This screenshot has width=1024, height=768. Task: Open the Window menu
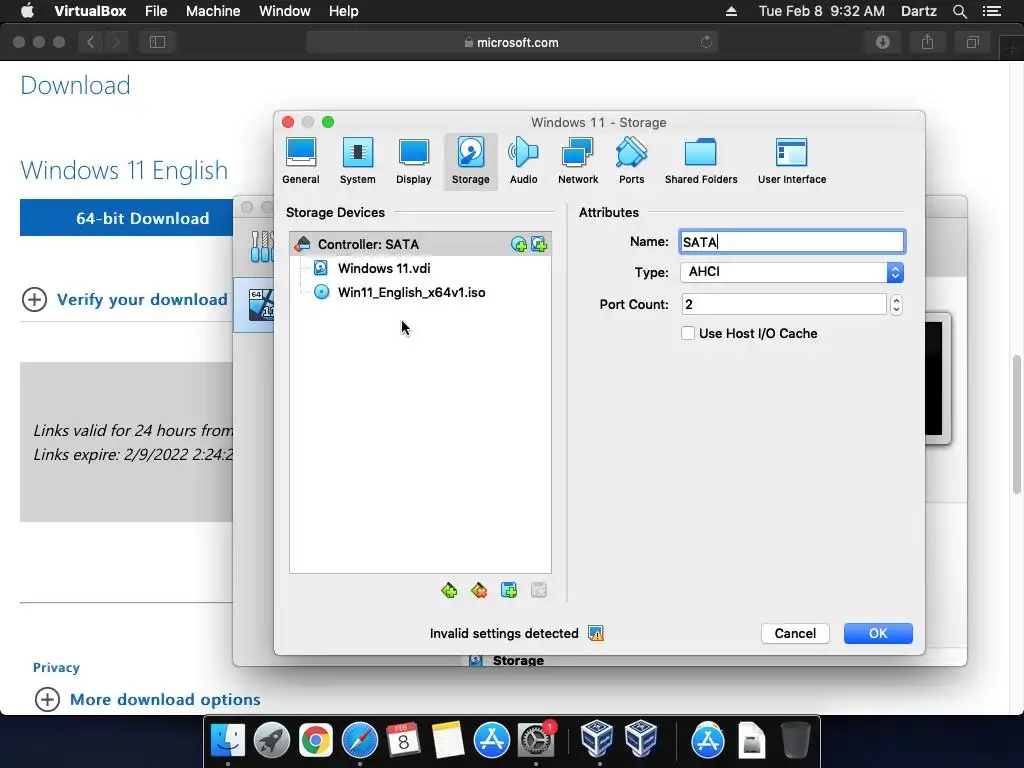[x=285, y=11]
